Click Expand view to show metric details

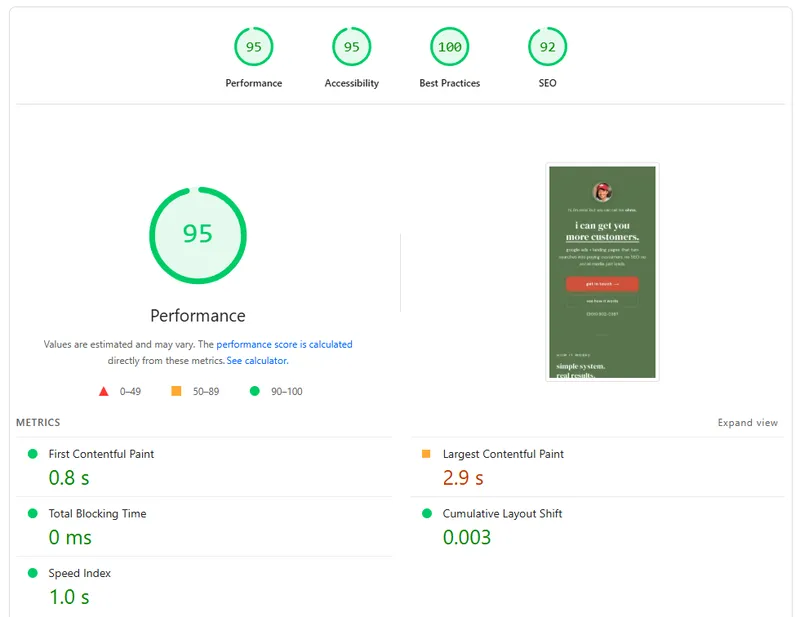(x=747, y=422)
